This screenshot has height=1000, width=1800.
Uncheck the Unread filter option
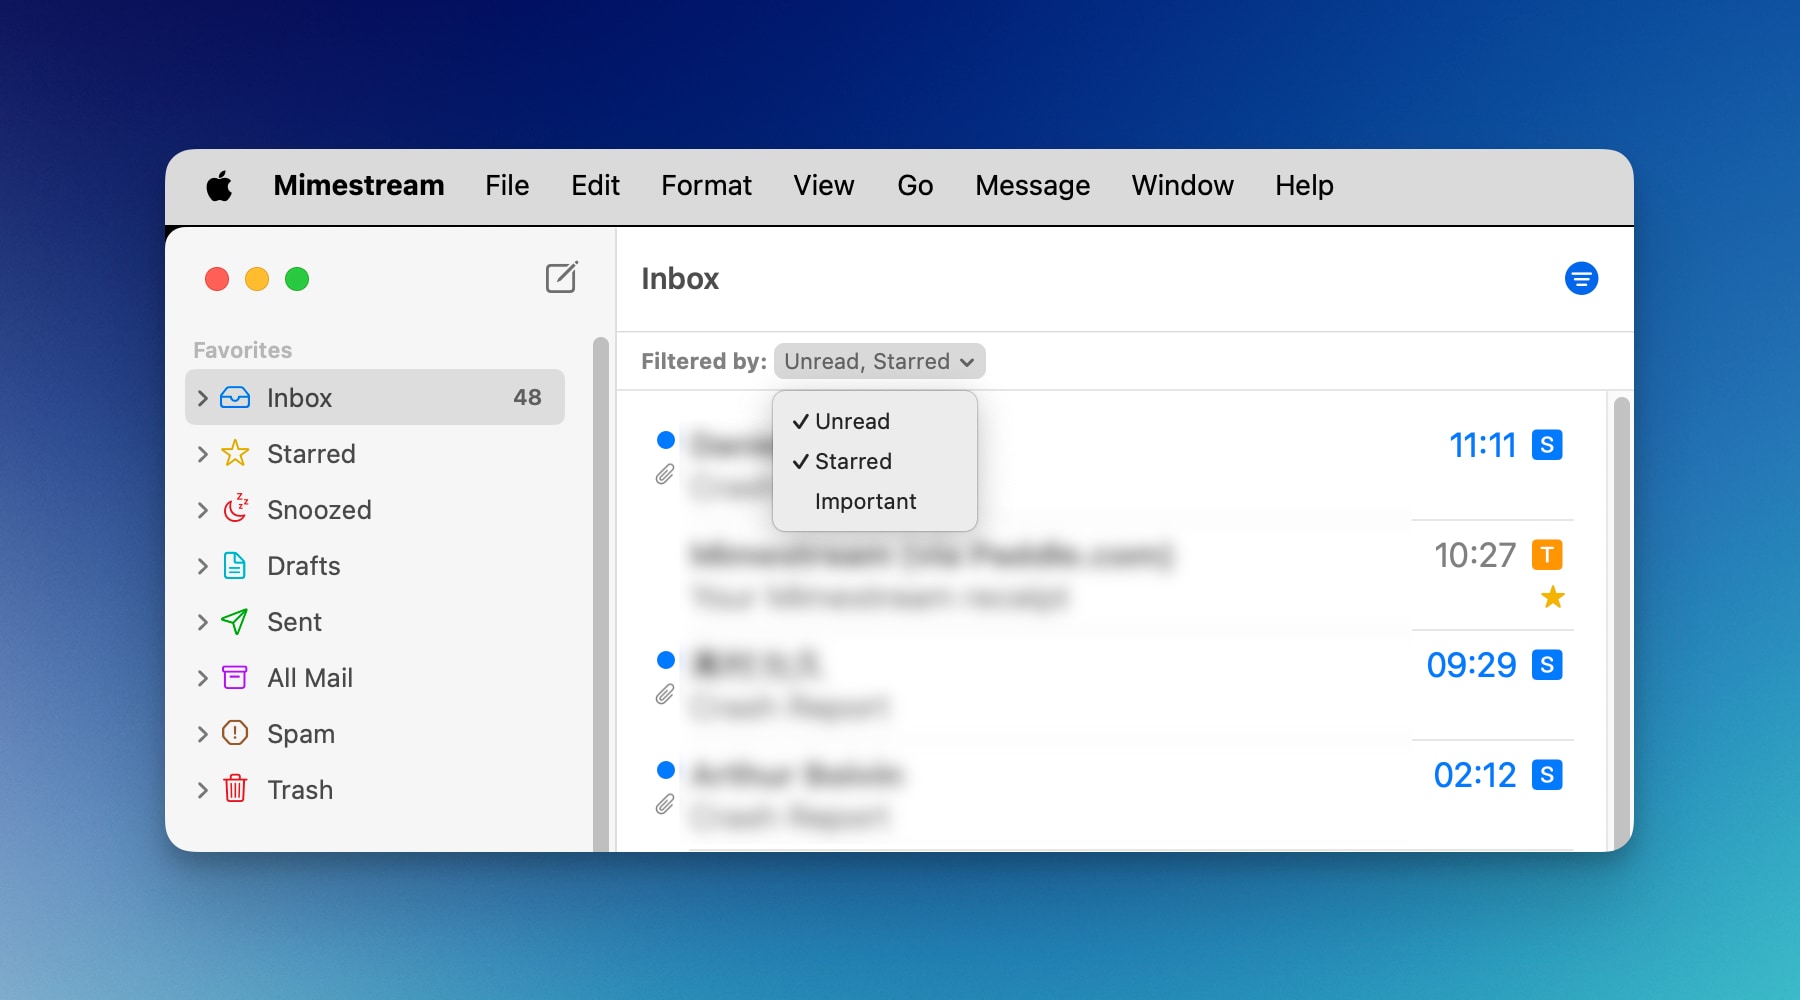point(875,421)
